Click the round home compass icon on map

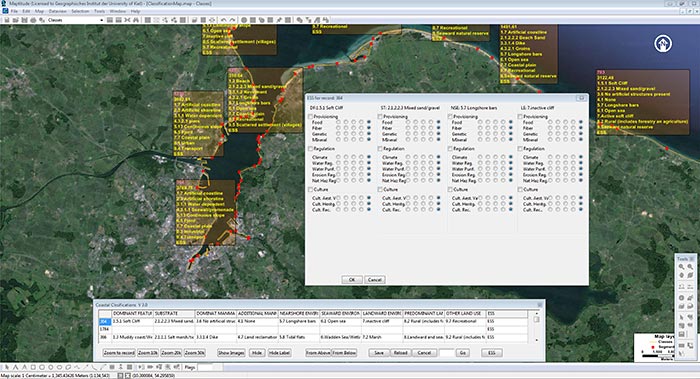(x=663, y=44)
